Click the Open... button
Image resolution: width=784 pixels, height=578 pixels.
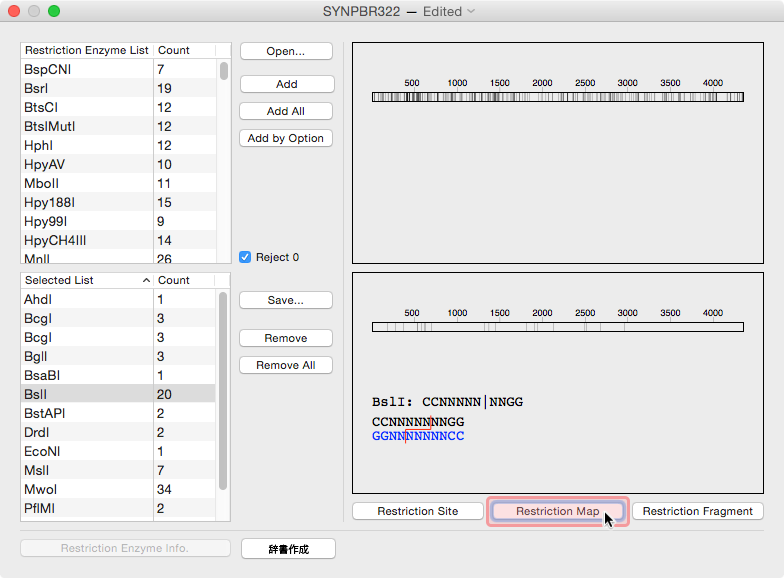coord(286,51)
